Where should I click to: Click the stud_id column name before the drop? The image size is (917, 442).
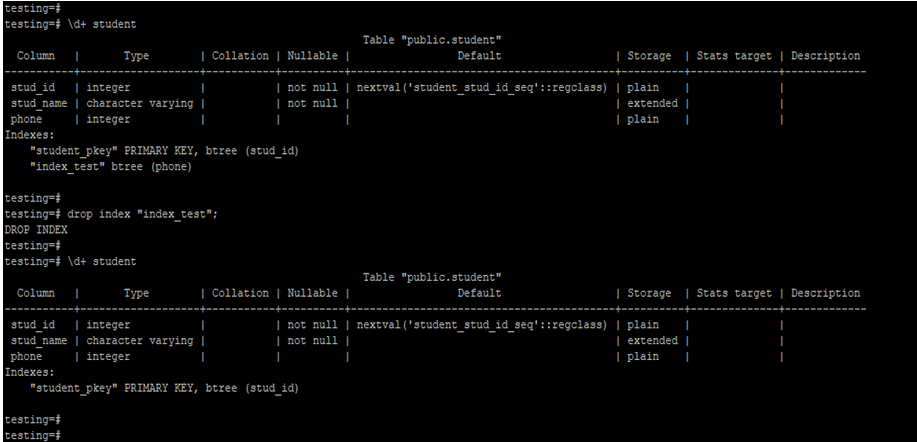tap(33, 88)
